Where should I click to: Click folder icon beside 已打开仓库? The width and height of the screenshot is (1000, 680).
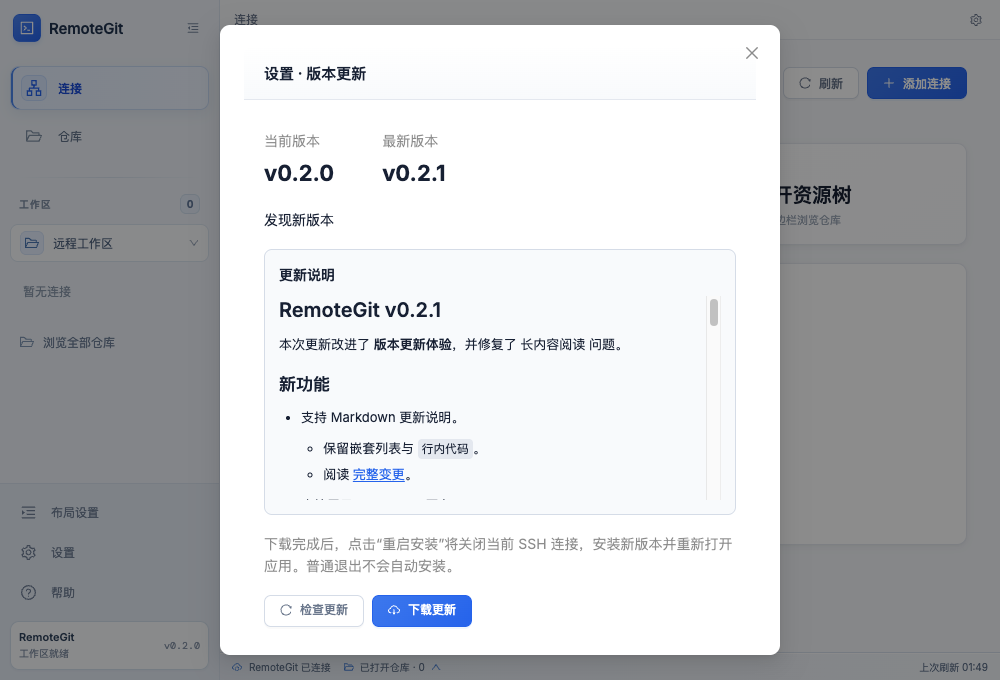(349, 667)
